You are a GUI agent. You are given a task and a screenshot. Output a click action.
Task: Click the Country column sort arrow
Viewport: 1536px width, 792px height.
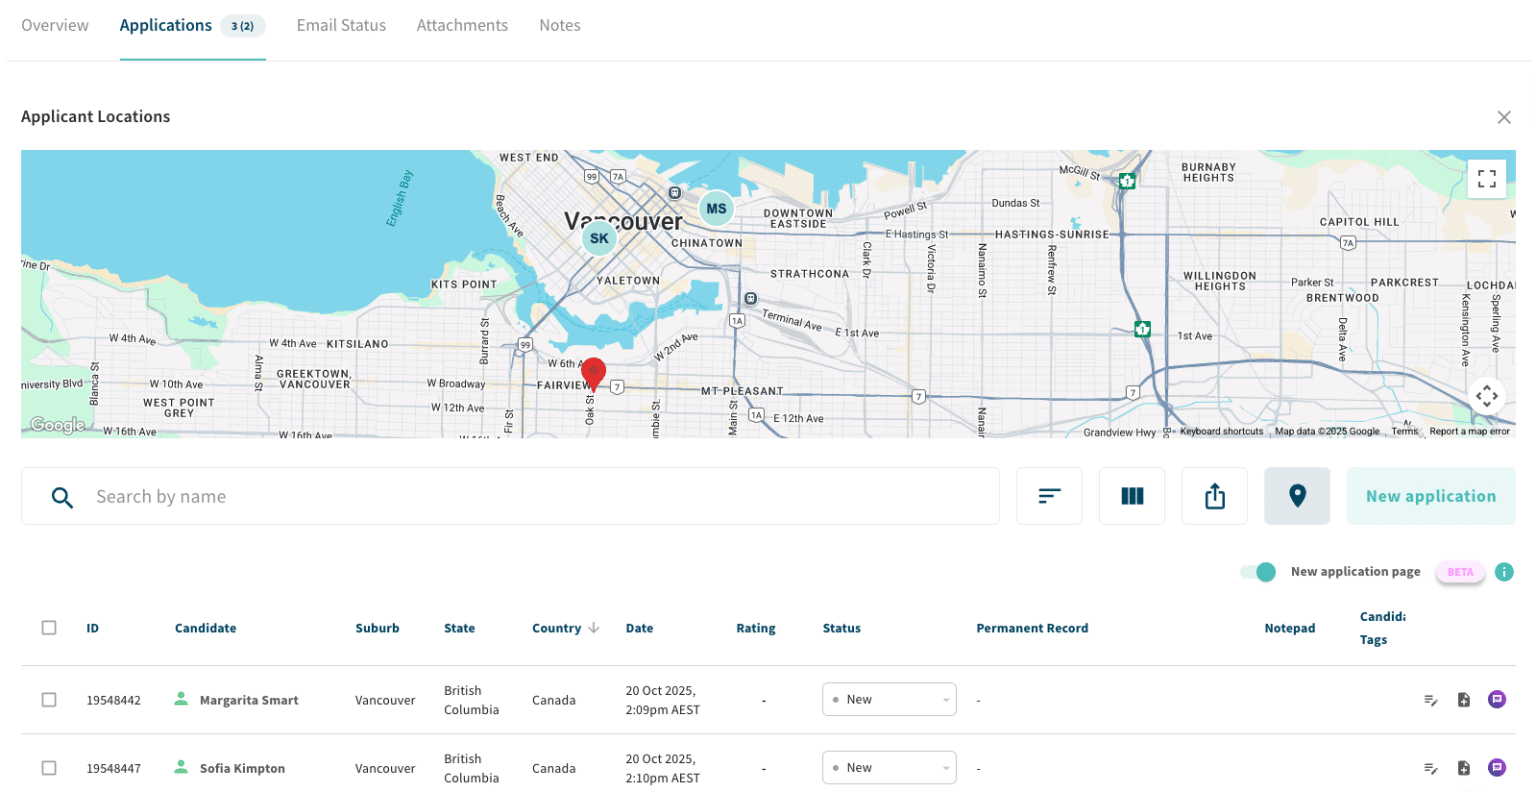click(595, 628)
